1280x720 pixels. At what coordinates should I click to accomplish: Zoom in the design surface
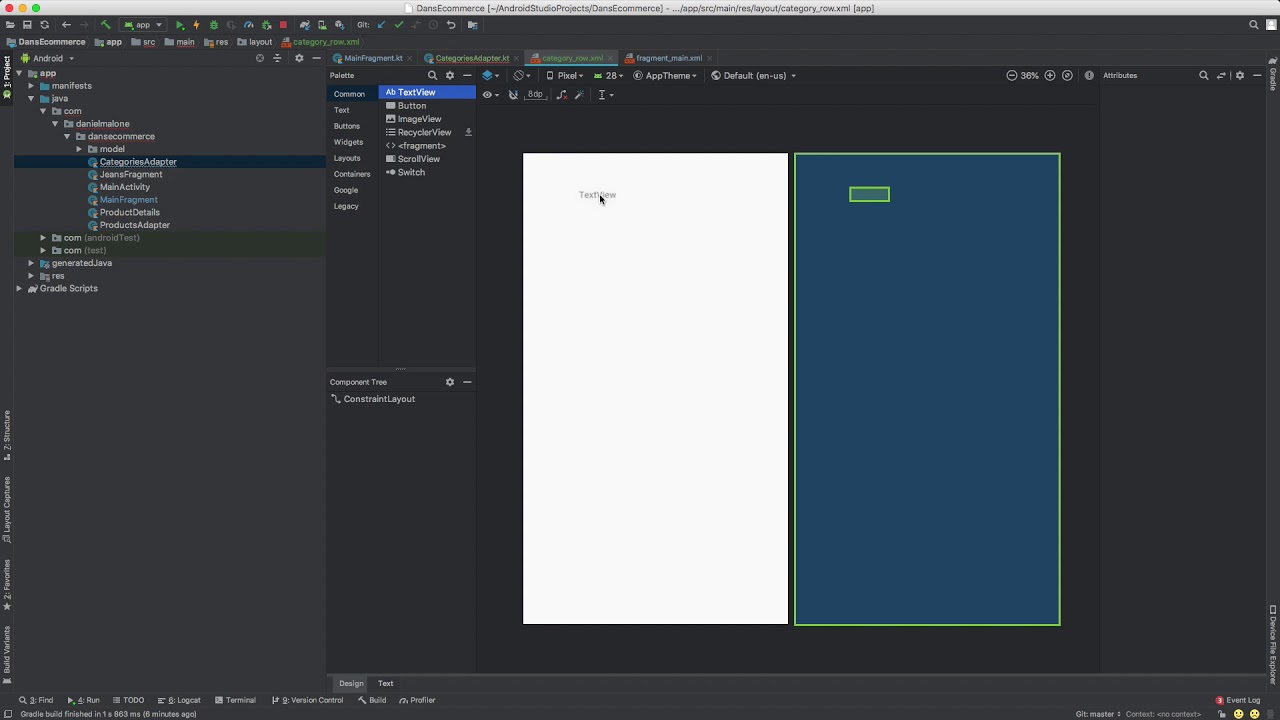pos(1050,75)
